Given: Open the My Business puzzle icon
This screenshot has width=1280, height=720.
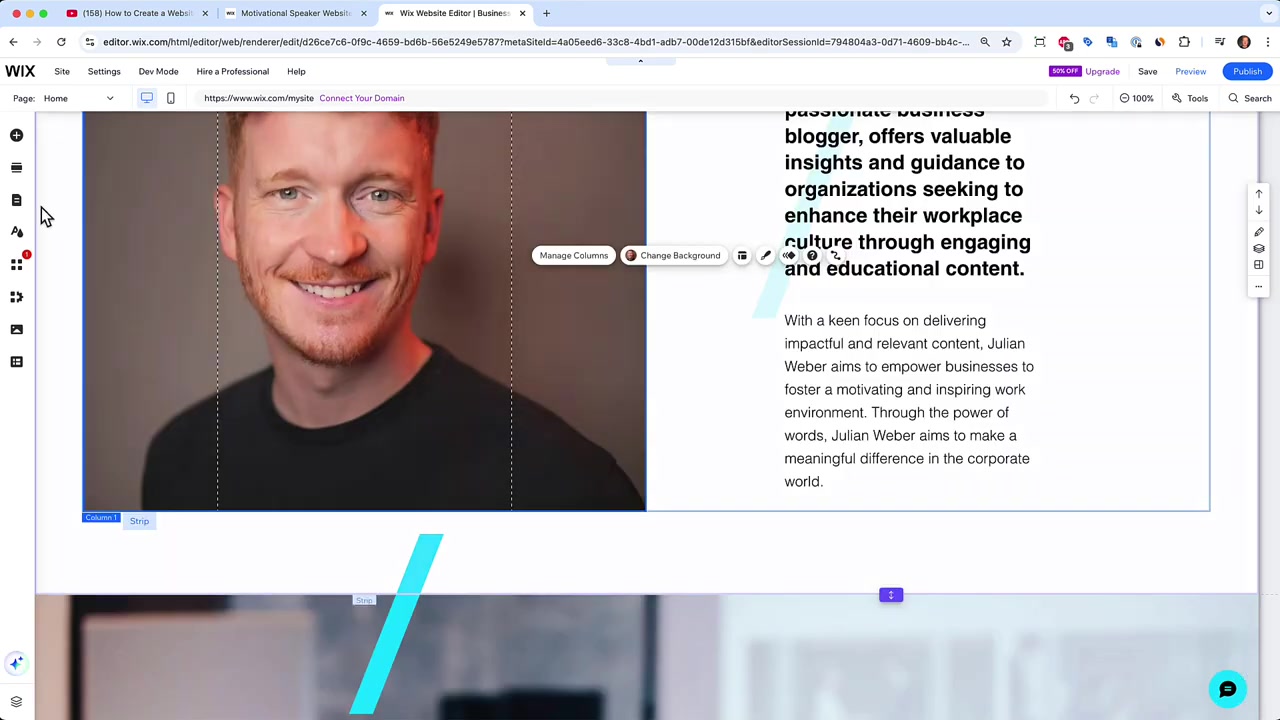Looking at the screenshot, I should pos(16,297).
